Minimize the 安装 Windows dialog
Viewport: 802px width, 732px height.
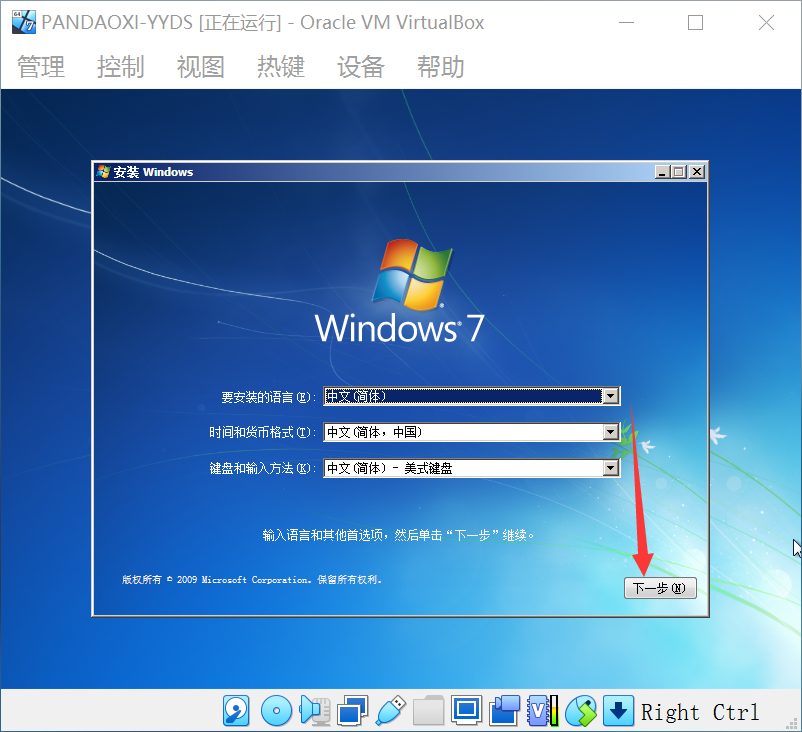[x=663, y=172]
